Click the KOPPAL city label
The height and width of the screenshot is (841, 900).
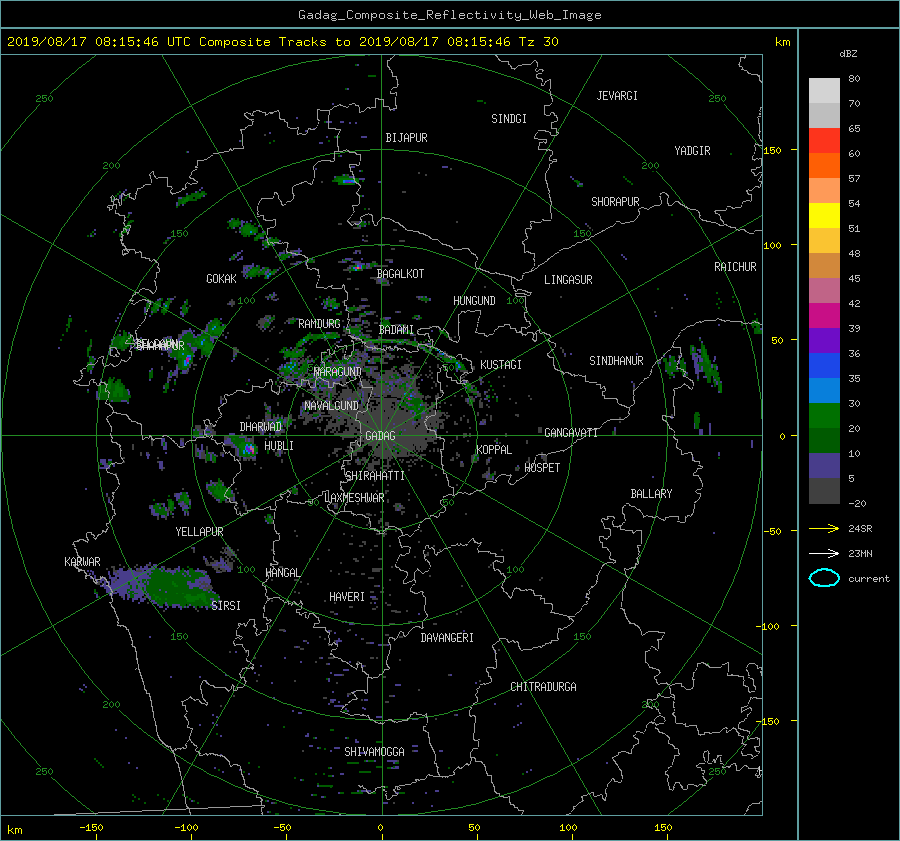pos(494,449)
